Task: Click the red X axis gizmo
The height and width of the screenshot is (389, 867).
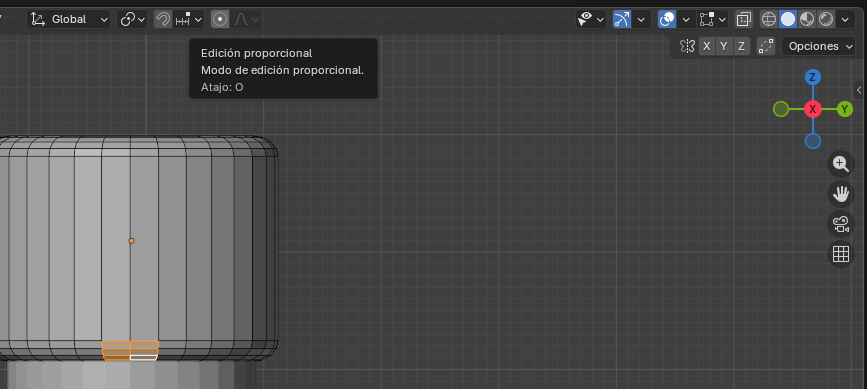Action: [x=813, y=109]
